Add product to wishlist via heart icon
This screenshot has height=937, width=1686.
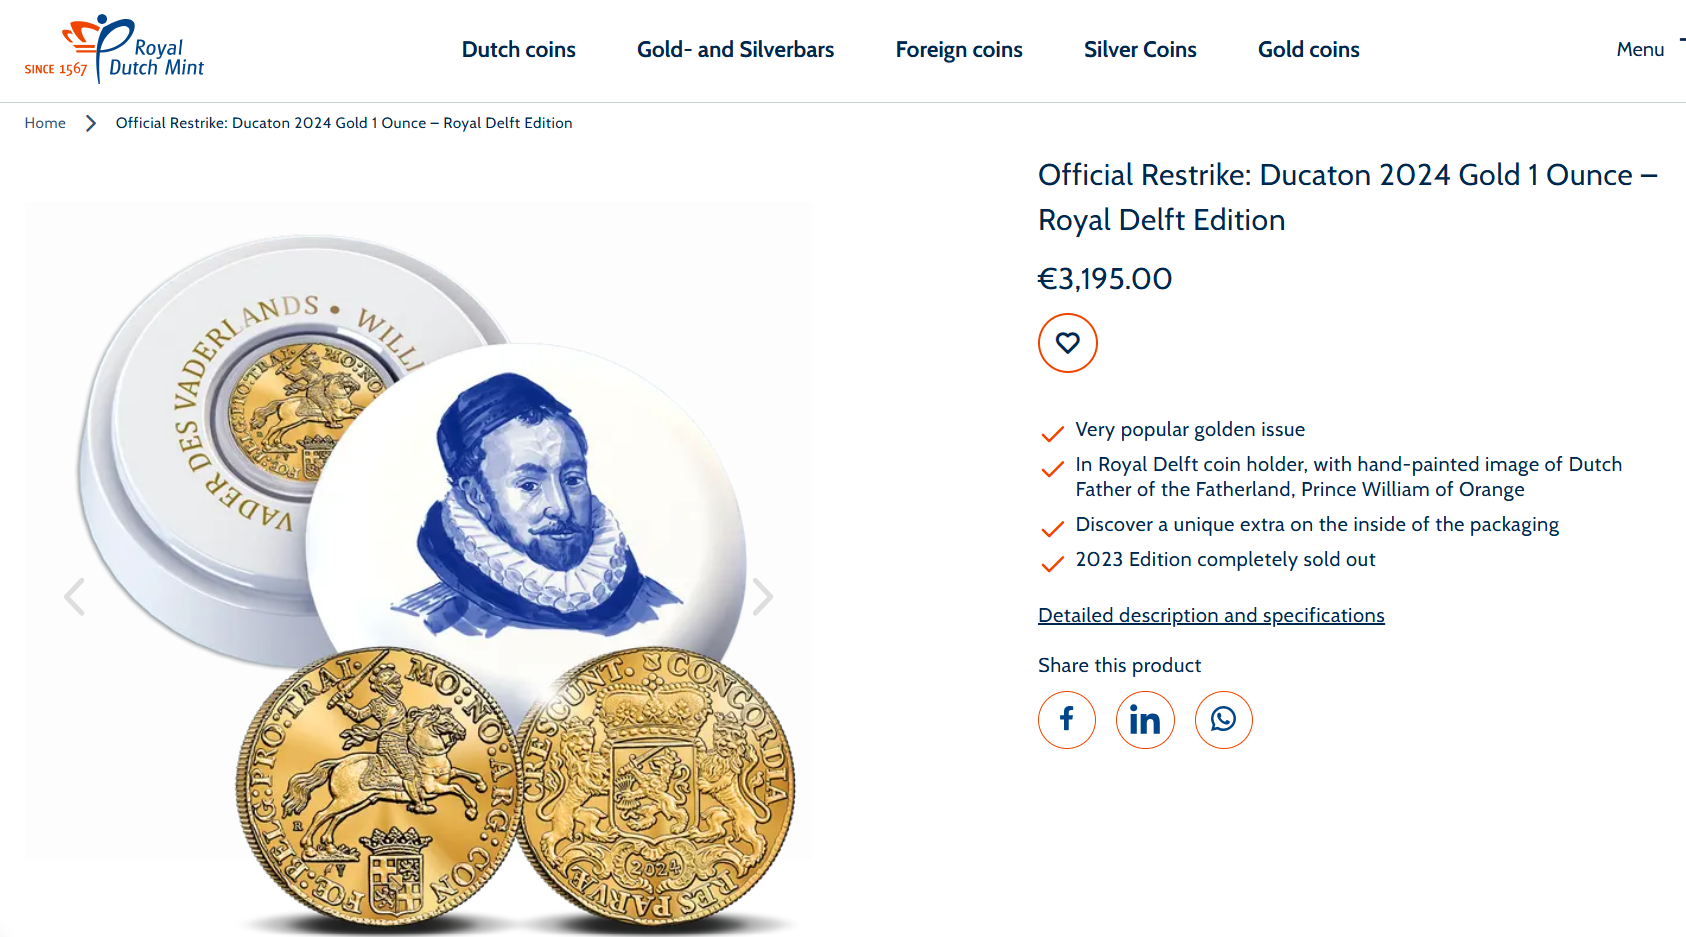pyautogui.click(x=1067, y=343)
